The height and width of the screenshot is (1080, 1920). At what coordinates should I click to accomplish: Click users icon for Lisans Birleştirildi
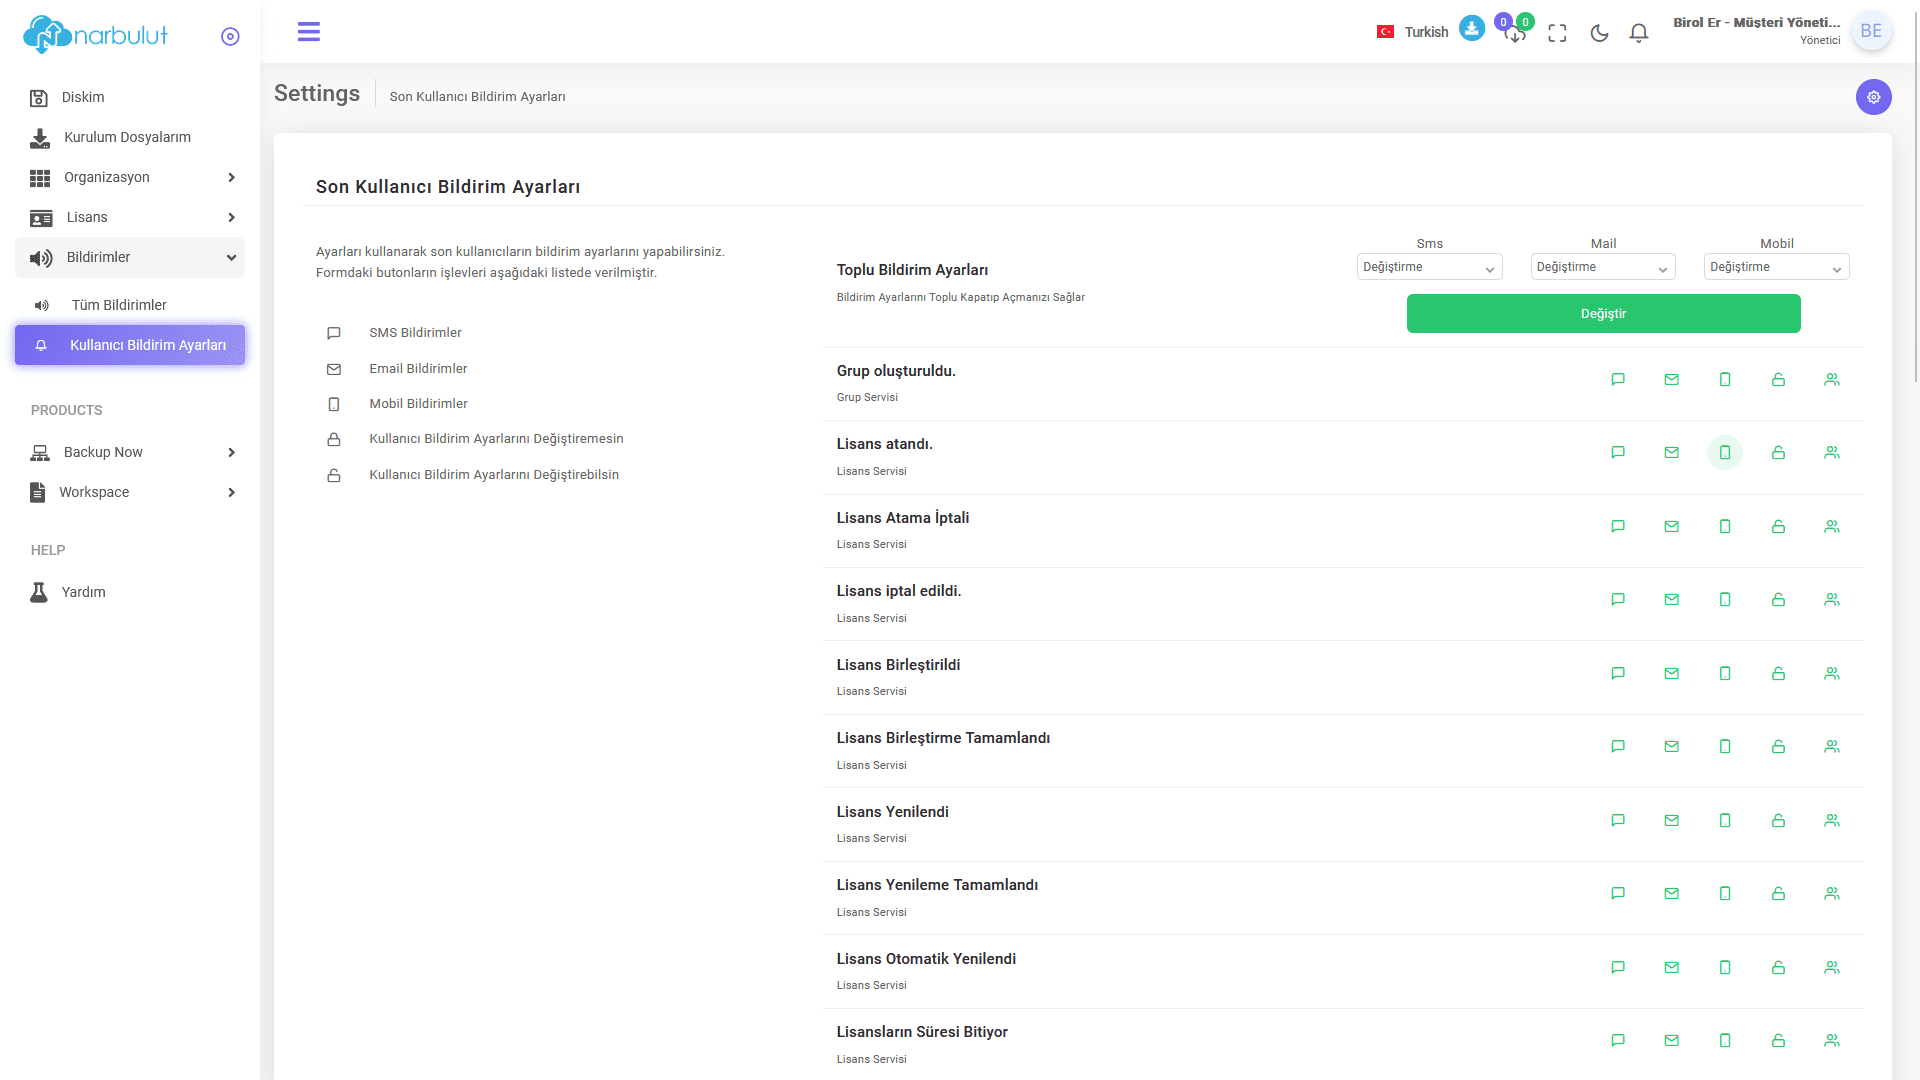coord(1831,674)
